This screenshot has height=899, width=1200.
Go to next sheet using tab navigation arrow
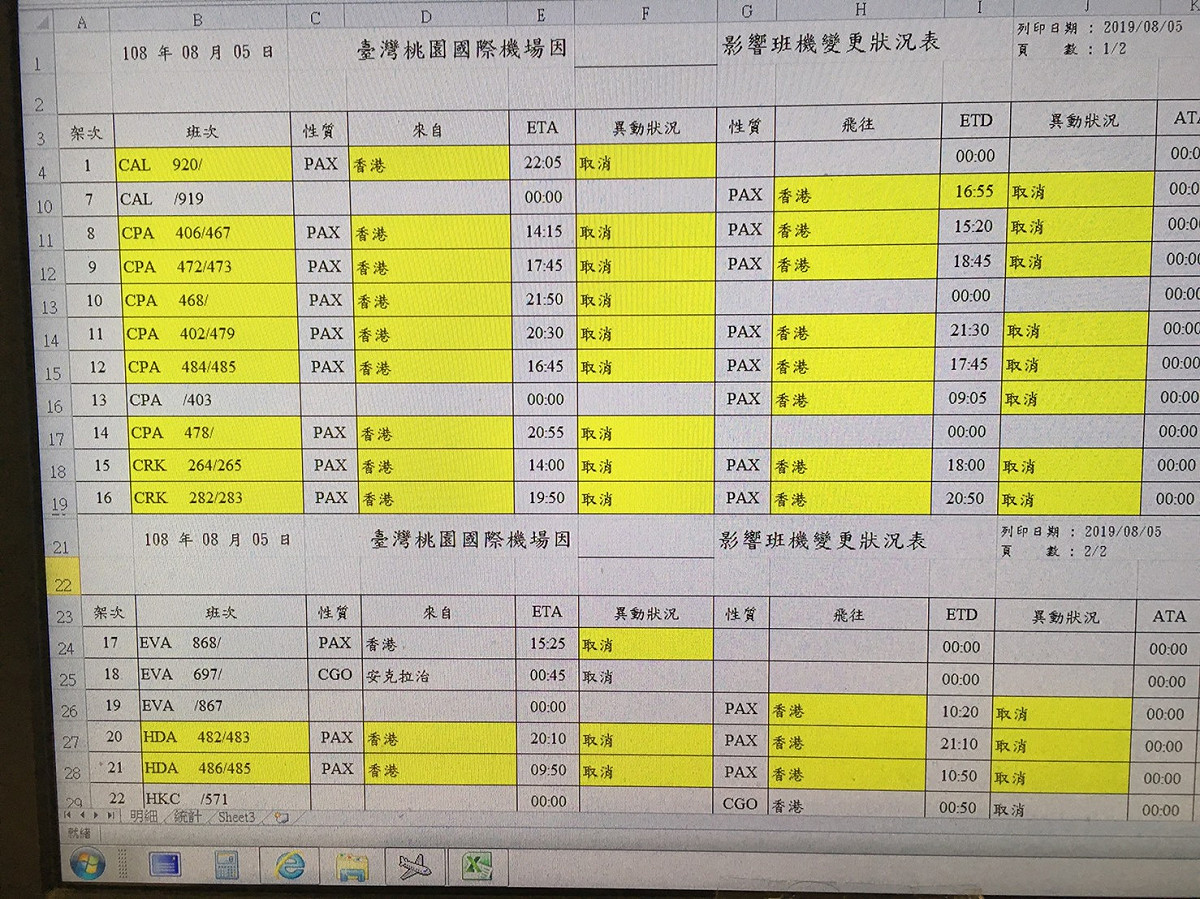click(x=95, y=816)
